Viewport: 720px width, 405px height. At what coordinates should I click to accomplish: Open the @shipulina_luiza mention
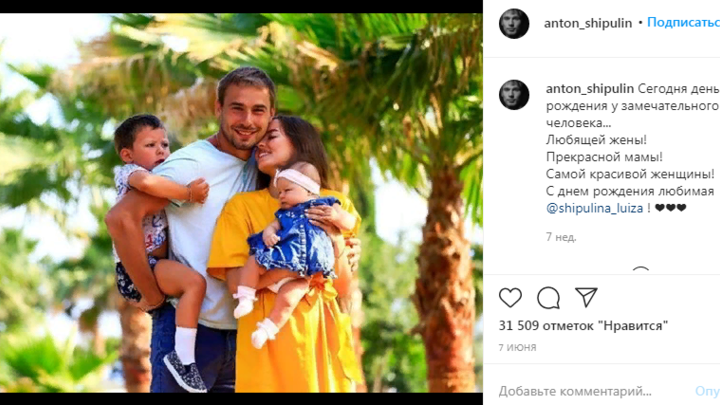(x=595, y=208)
